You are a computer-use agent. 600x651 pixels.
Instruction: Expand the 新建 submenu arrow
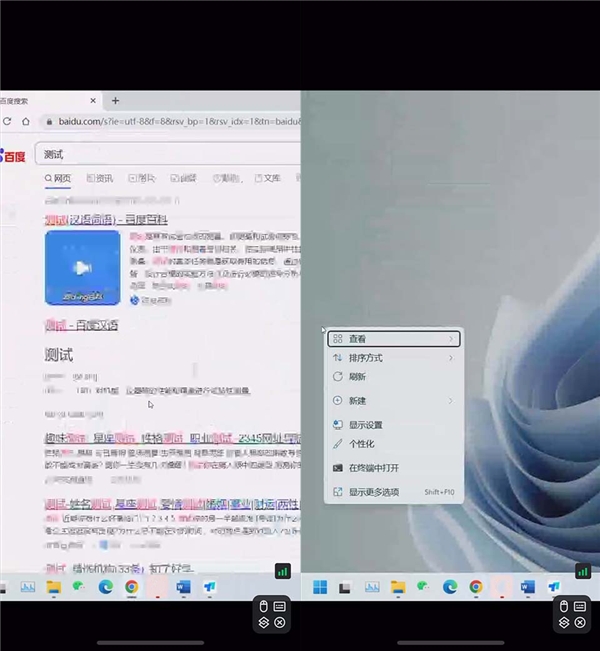coord(451,401)
